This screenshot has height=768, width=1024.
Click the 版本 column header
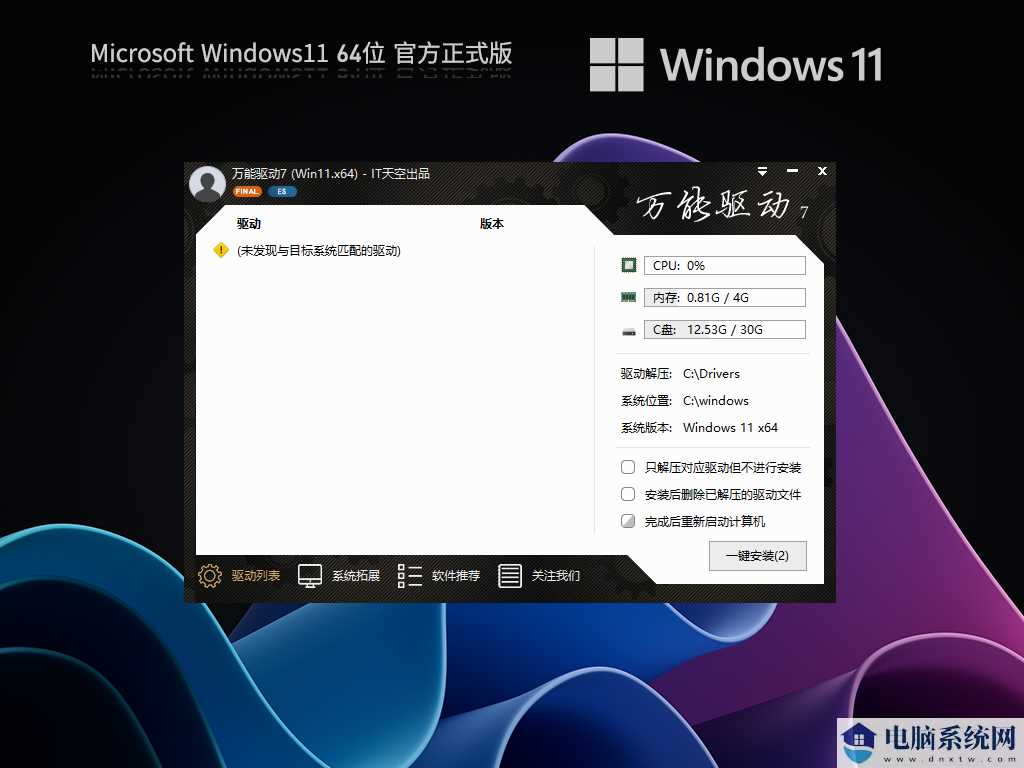click(492, 223)
